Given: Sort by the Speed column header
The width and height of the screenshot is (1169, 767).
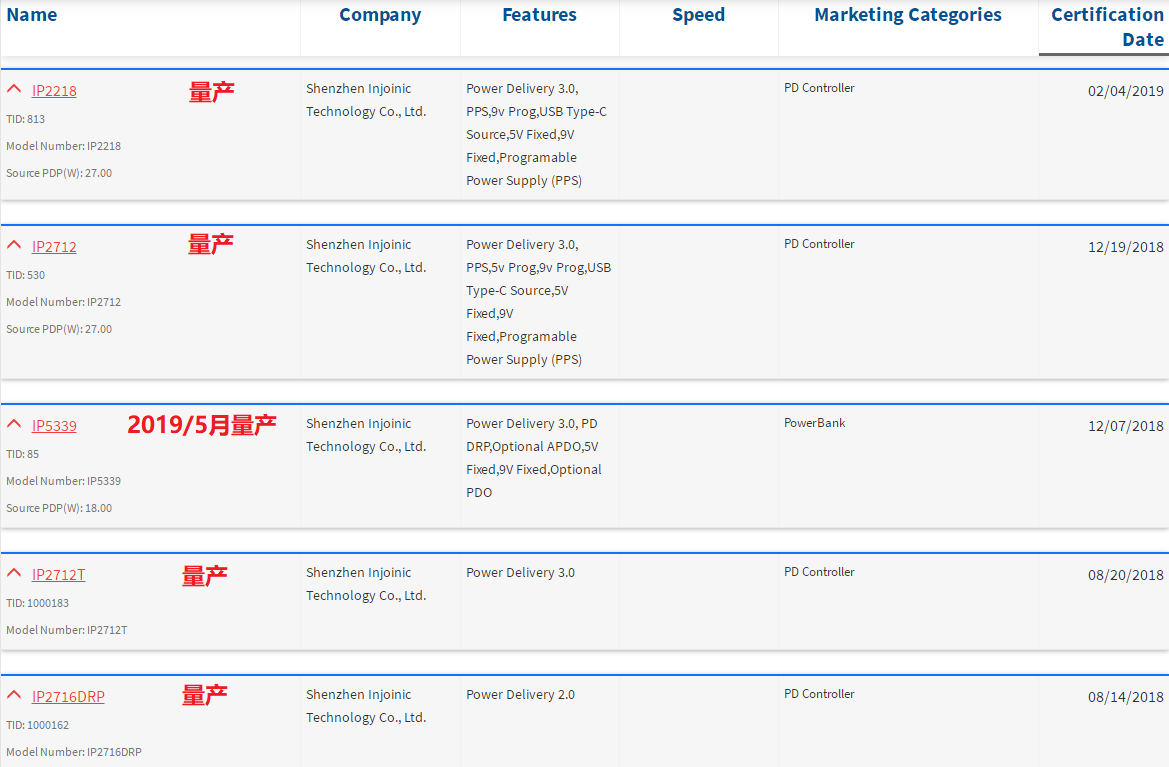Looking at the screenshot, I should (x=698, y=15).
